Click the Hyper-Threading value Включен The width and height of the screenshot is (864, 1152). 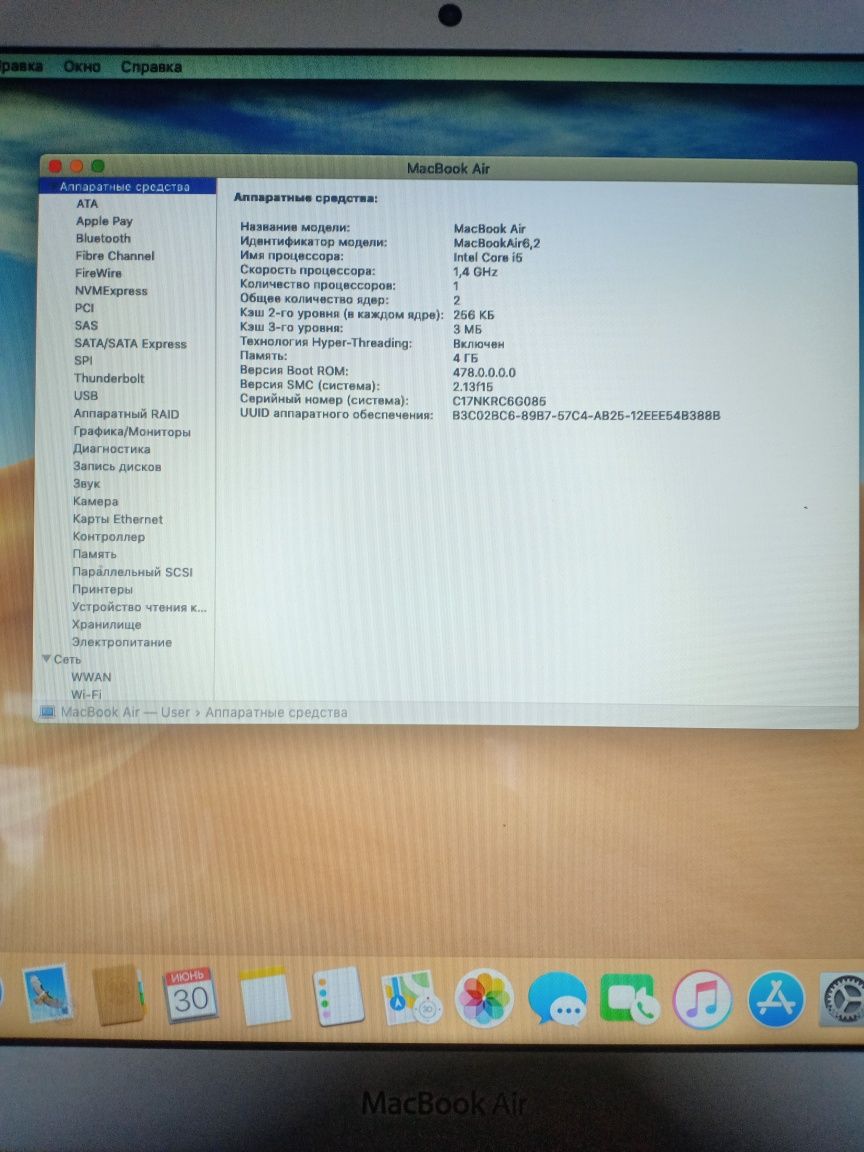coord(478,344)
